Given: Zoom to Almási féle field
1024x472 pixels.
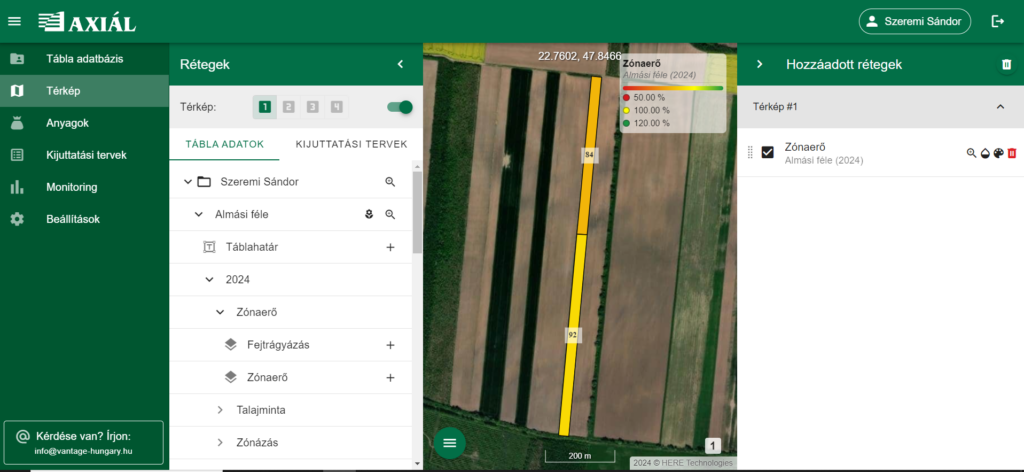Looking at the screenshot, I should [x=390, y=214].
